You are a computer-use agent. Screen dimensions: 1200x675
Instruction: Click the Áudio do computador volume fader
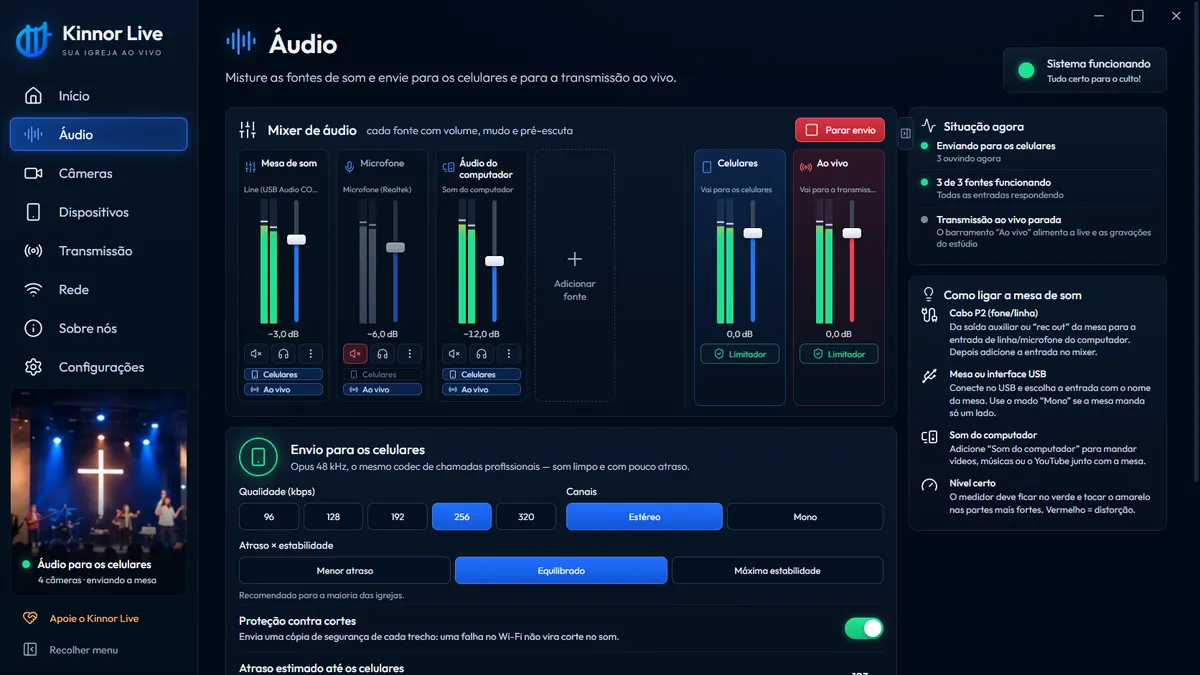[x=494, y=260]
